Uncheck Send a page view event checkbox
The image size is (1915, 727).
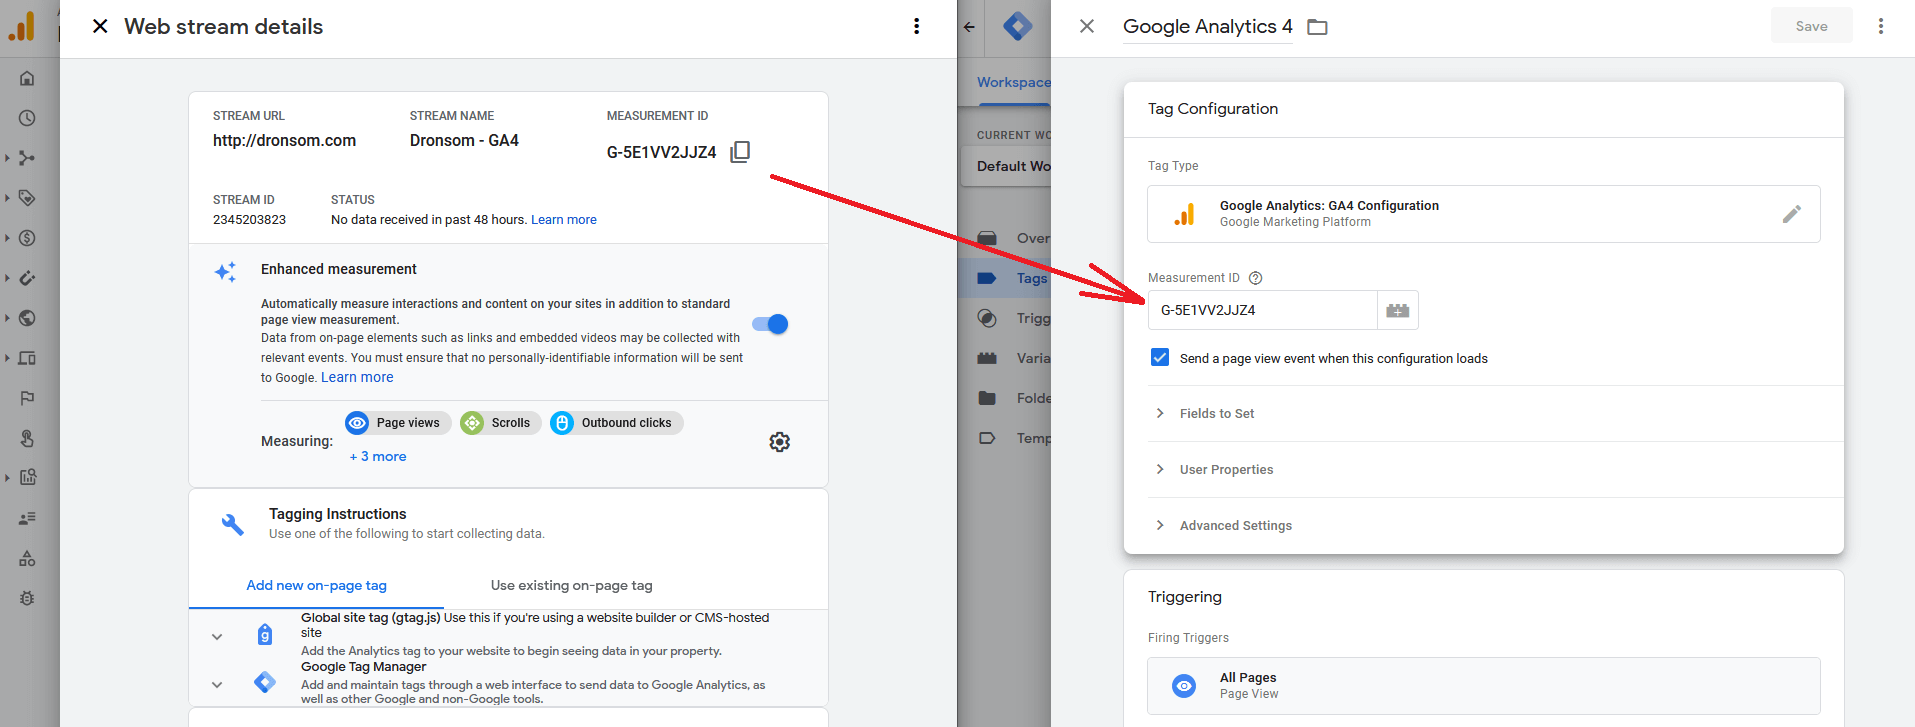click(1160, 357)
